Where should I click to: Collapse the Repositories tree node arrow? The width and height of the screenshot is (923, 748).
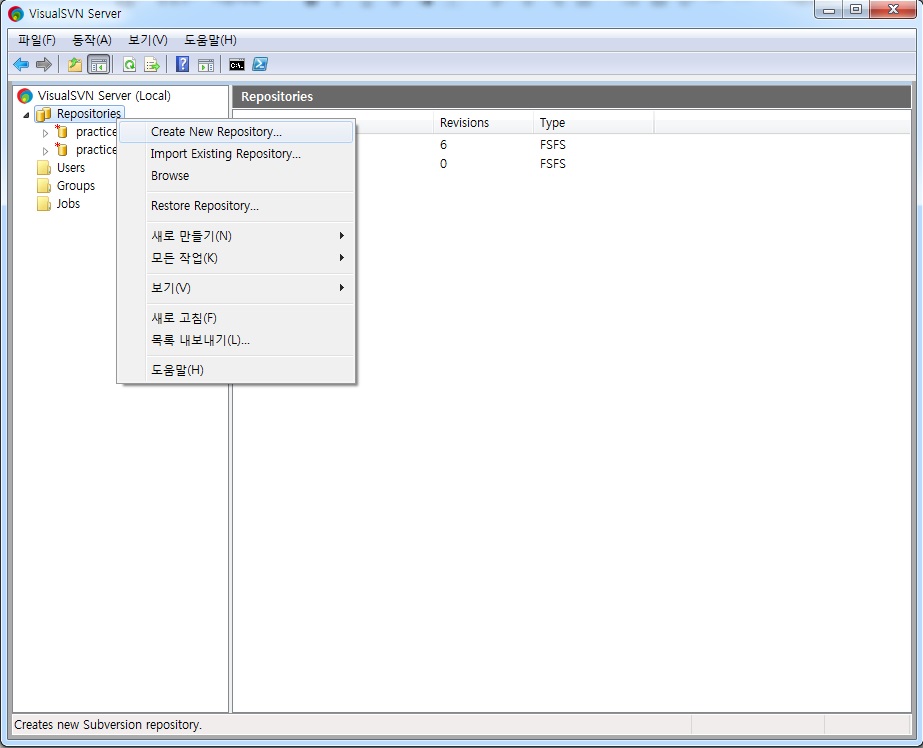click(x=26, y=115)
